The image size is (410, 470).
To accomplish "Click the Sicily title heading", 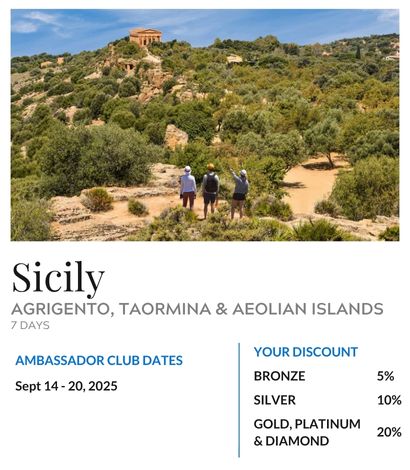I will click(x=58, y=279).
